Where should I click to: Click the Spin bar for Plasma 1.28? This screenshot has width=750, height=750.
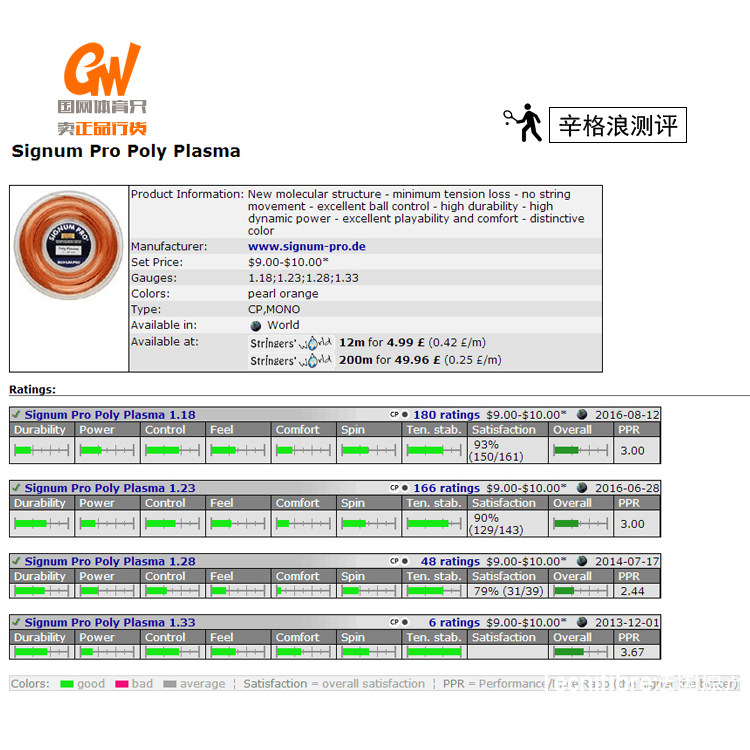(x=369, y=591)
